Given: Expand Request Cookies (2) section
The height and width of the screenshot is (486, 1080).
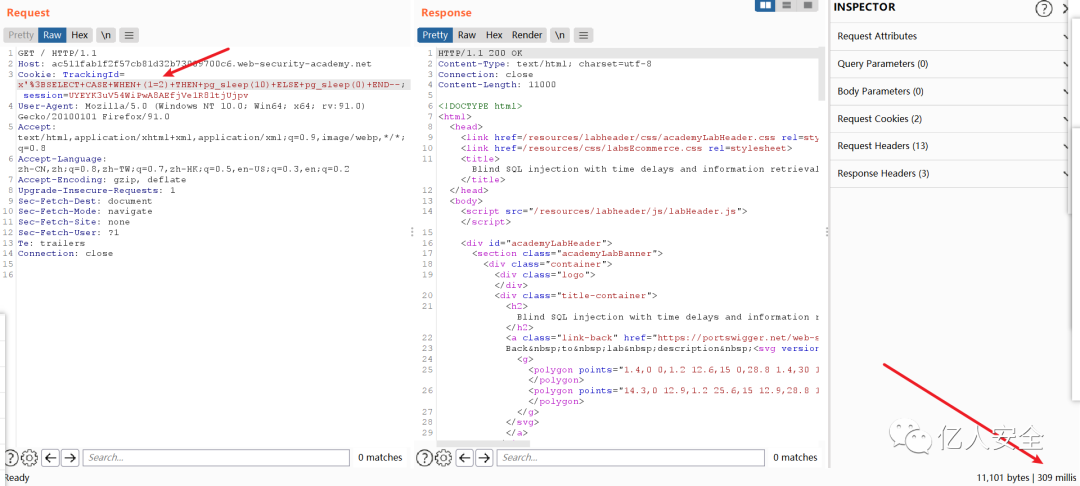Looking at the screenshot, I should pyautogui.click(x=951, y=119).
